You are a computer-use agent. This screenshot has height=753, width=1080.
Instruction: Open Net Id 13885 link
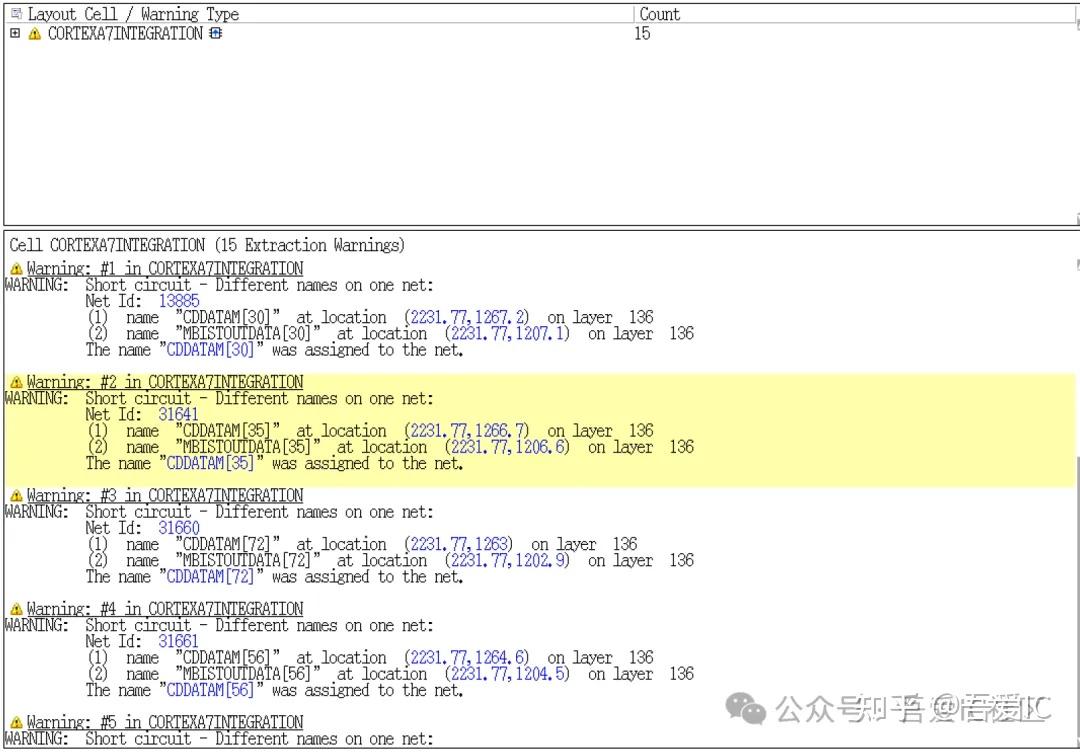coord(178,301)
